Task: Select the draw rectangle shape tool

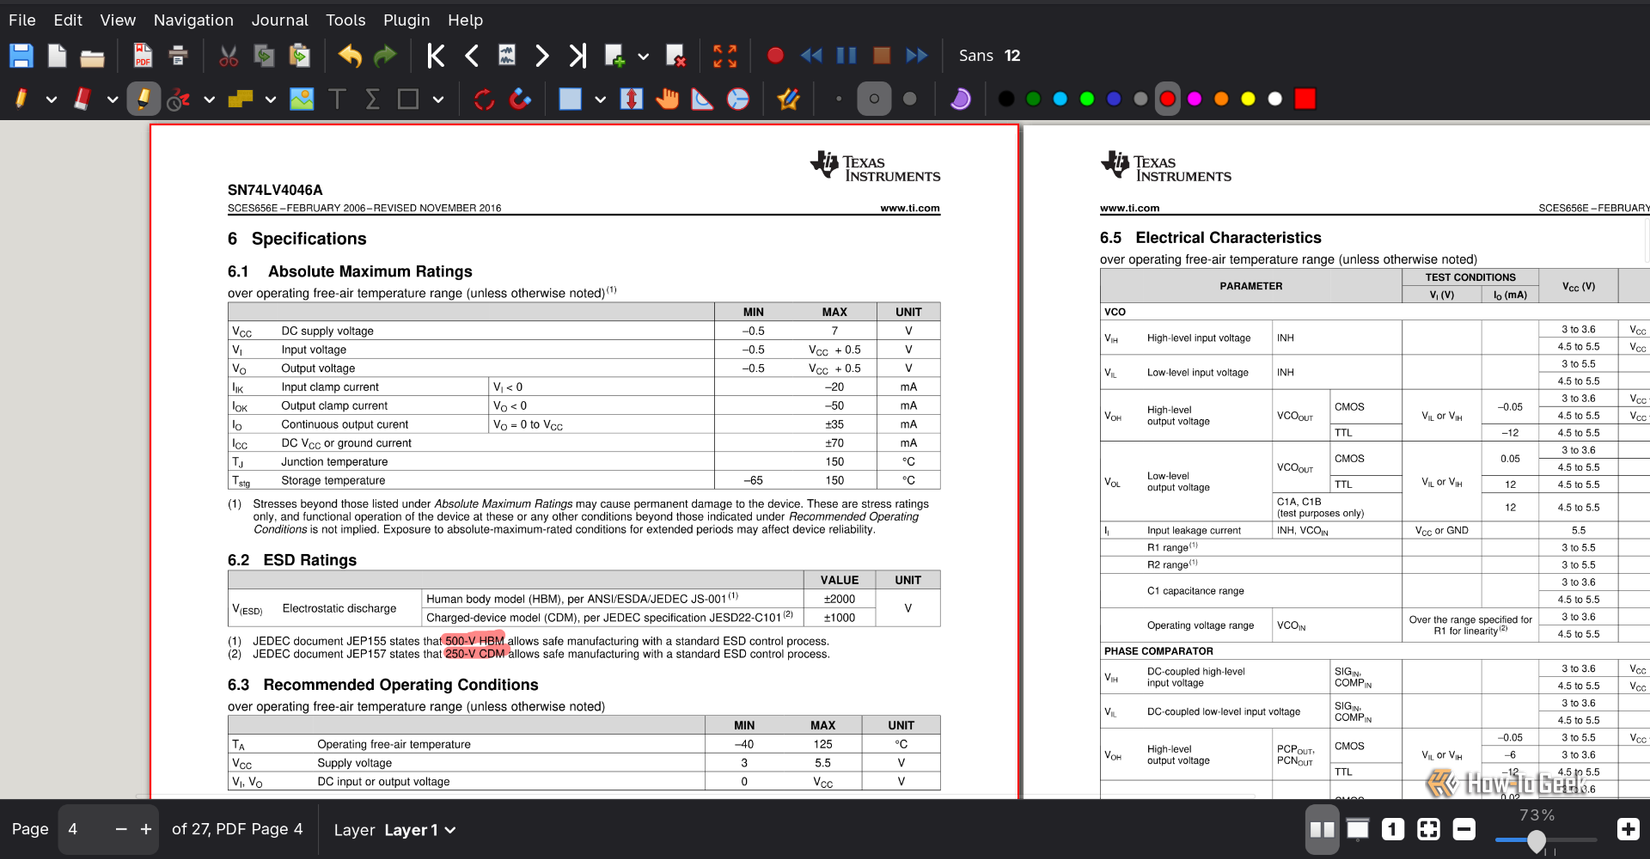Action: pyautogui.click(x=408, y=99)
